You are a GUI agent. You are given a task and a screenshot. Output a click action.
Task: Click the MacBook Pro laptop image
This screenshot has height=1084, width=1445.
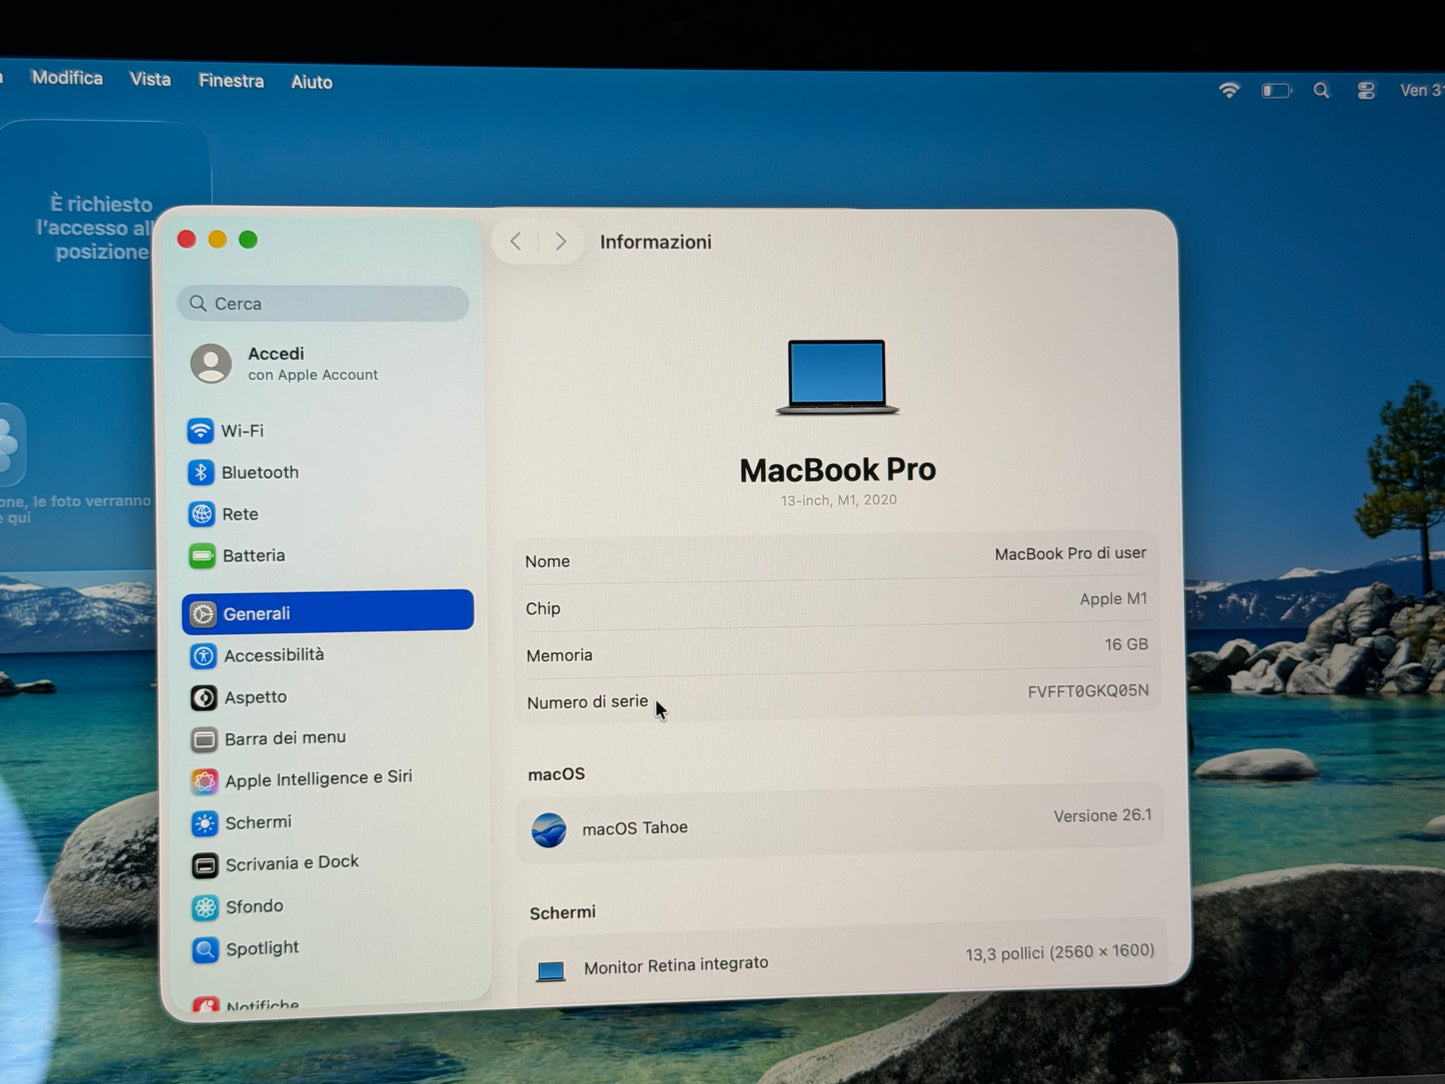[x=837, y=377]
